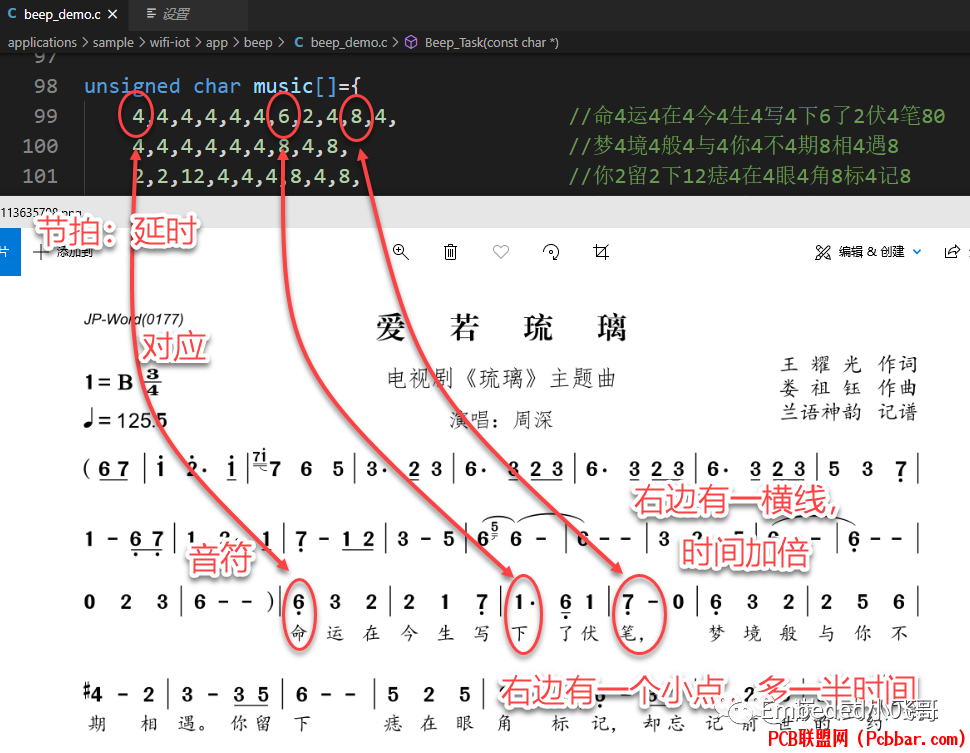The image size is (970, 753).
Task: Click the zoom magnifier icon in Photos toolbar
Action: 401,252
